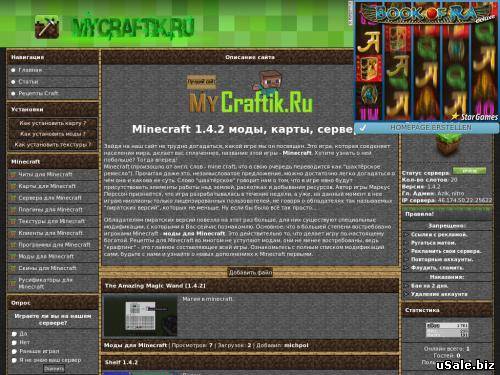The height and width of the screenshot is (375, 500).
Task: Click the icon beside Читы для Minecraft
Action: [13, 175]
